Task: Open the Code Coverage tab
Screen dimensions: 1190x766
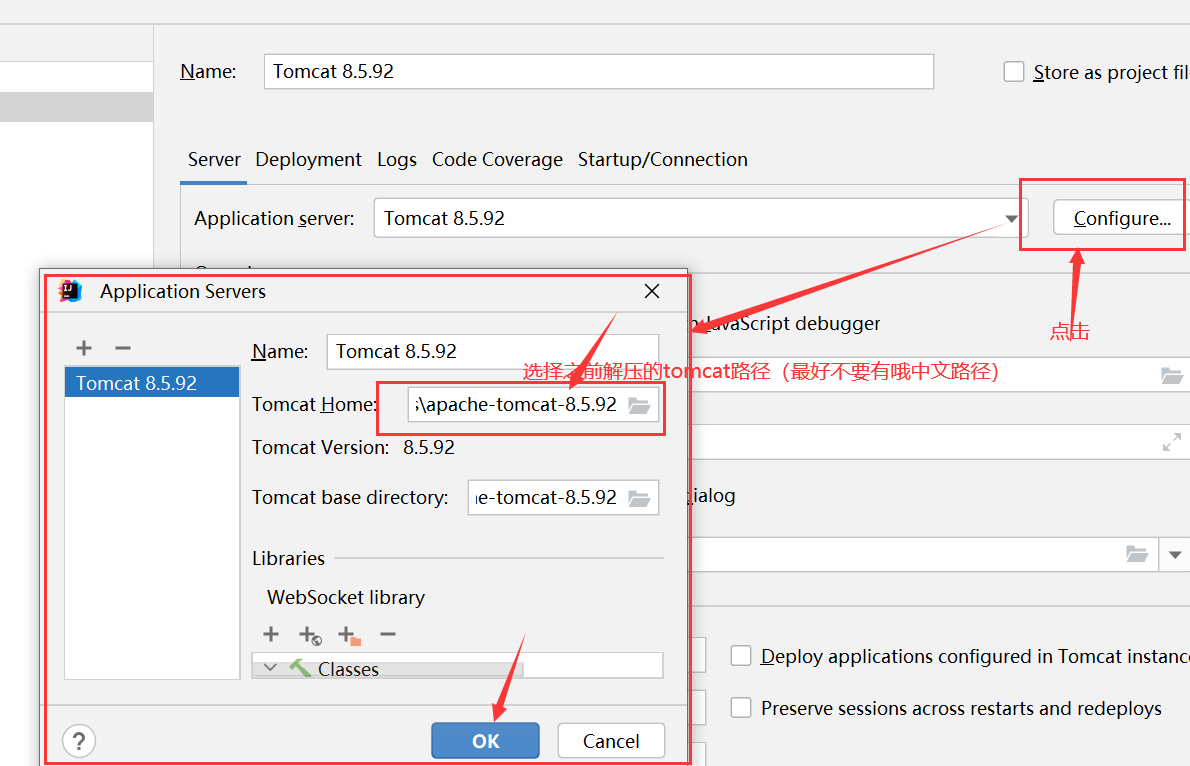Action: (497, 159)
